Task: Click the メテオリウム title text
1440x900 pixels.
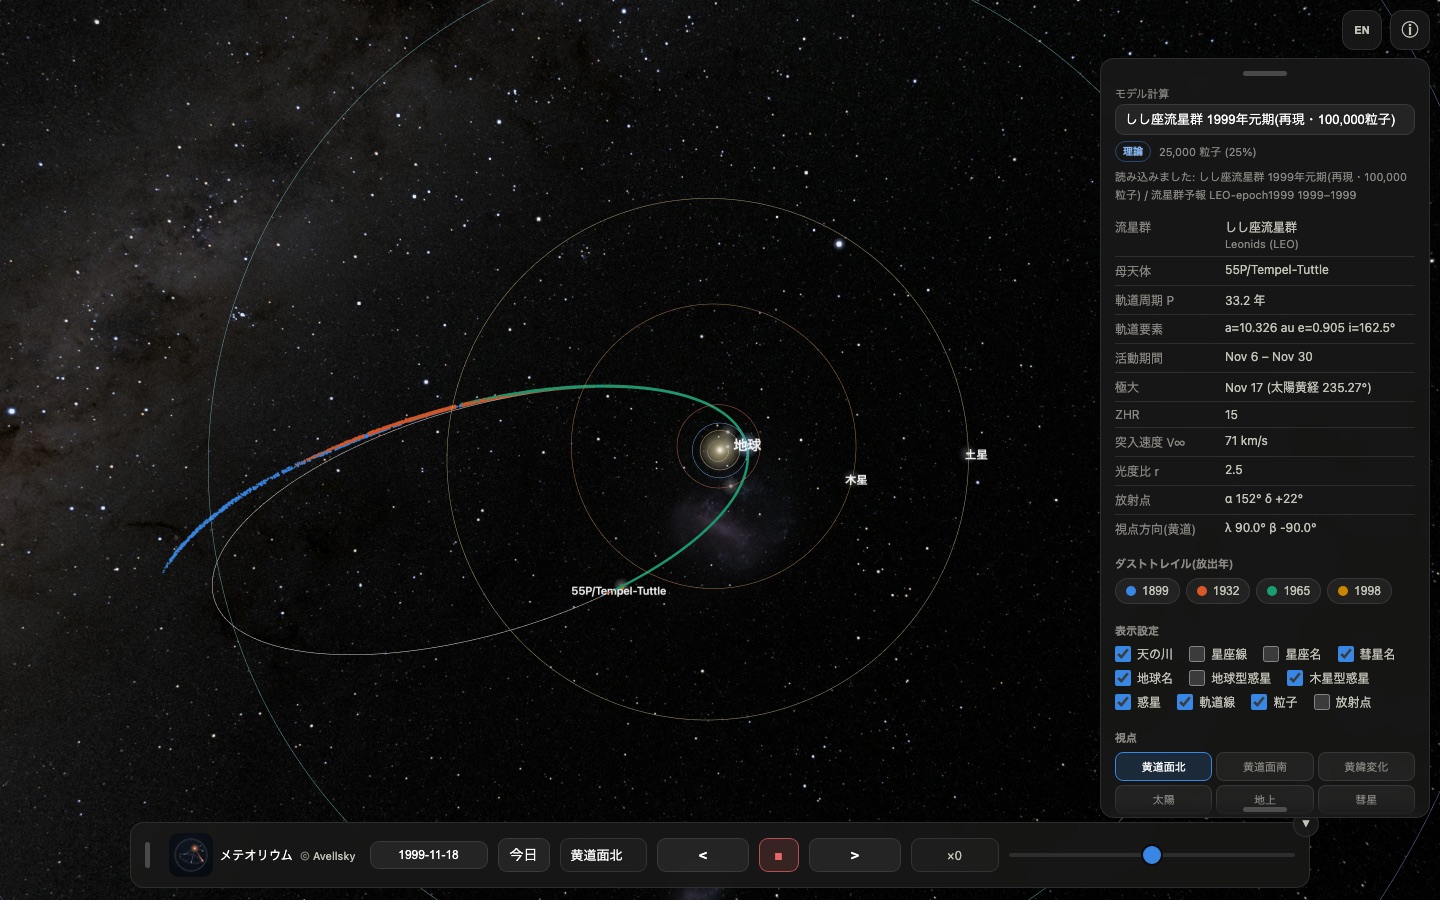Action: pos(256,855)
